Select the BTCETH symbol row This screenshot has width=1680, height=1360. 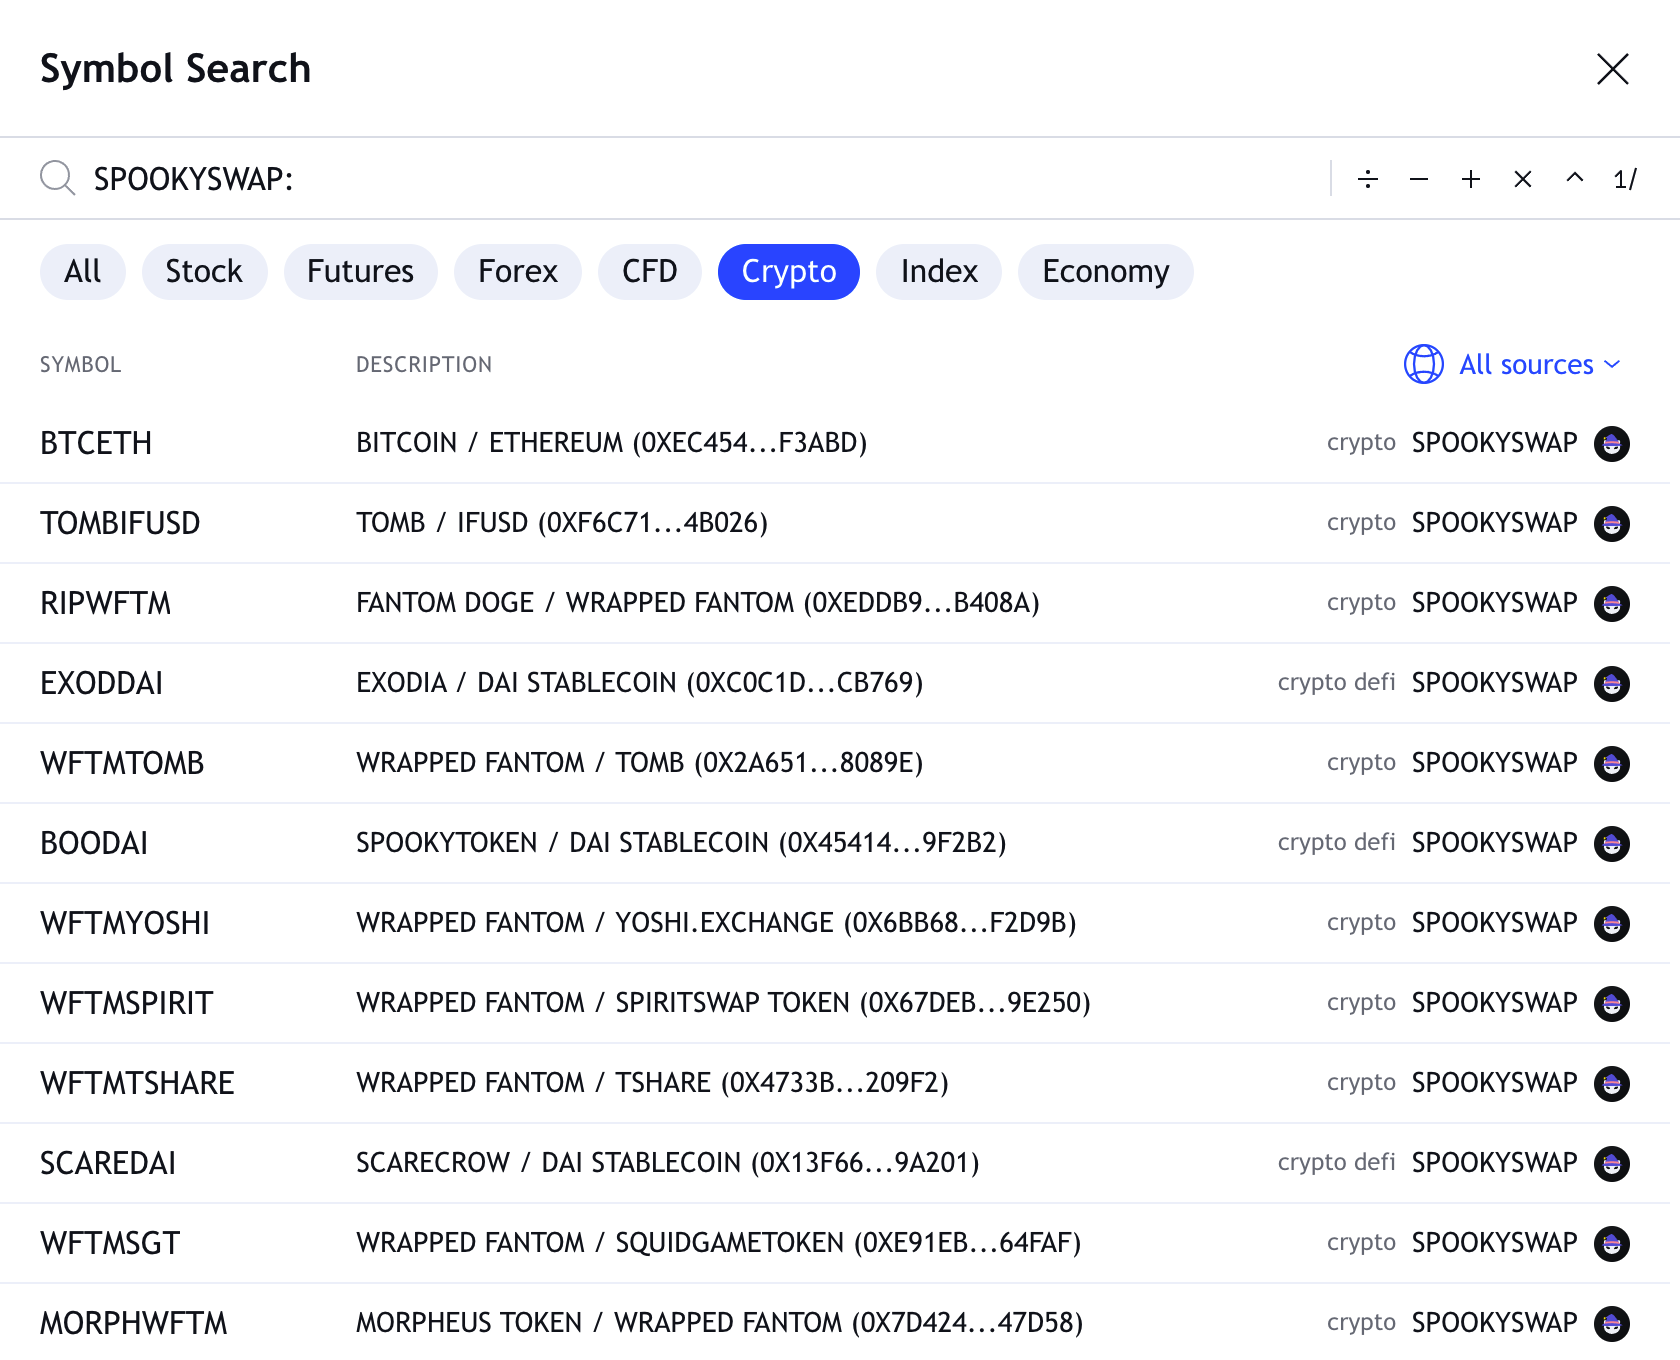pyautogui.click(x=835, y=443)
